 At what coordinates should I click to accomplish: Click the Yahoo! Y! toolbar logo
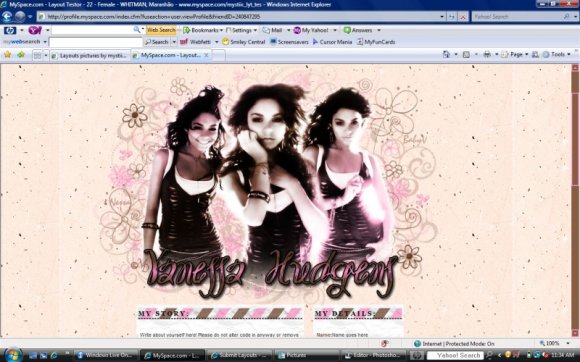(x=35, y=30)
